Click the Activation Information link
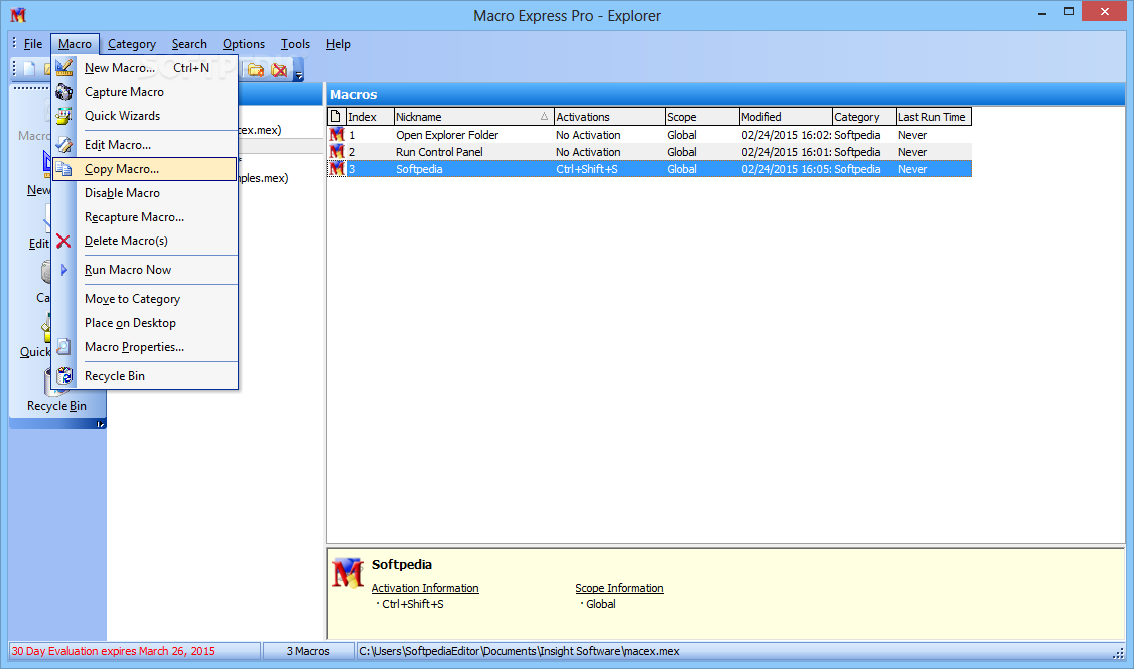Image resolution: width=1134 pixels, height=669 pixels. tap(425, 588)
